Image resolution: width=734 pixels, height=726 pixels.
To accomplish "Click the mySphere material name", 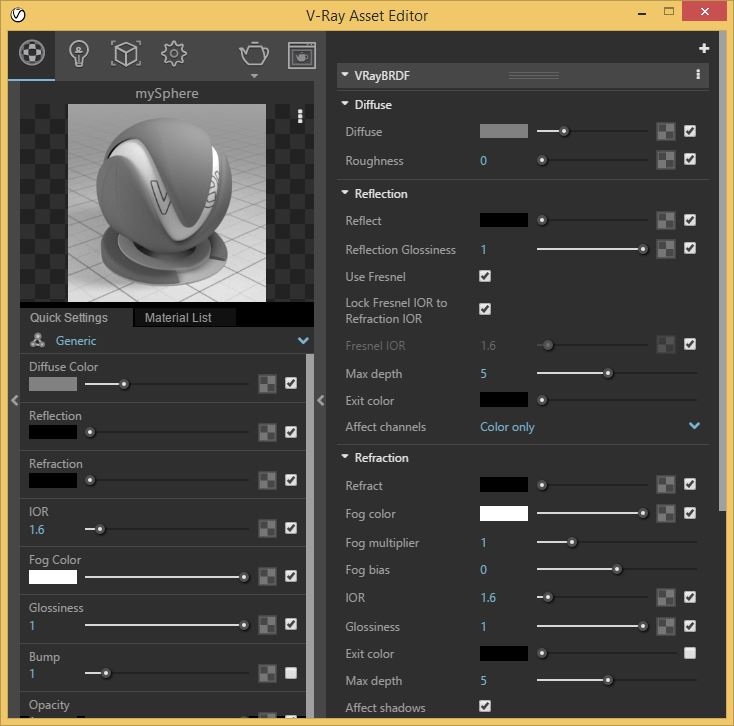I will [167, 93].
